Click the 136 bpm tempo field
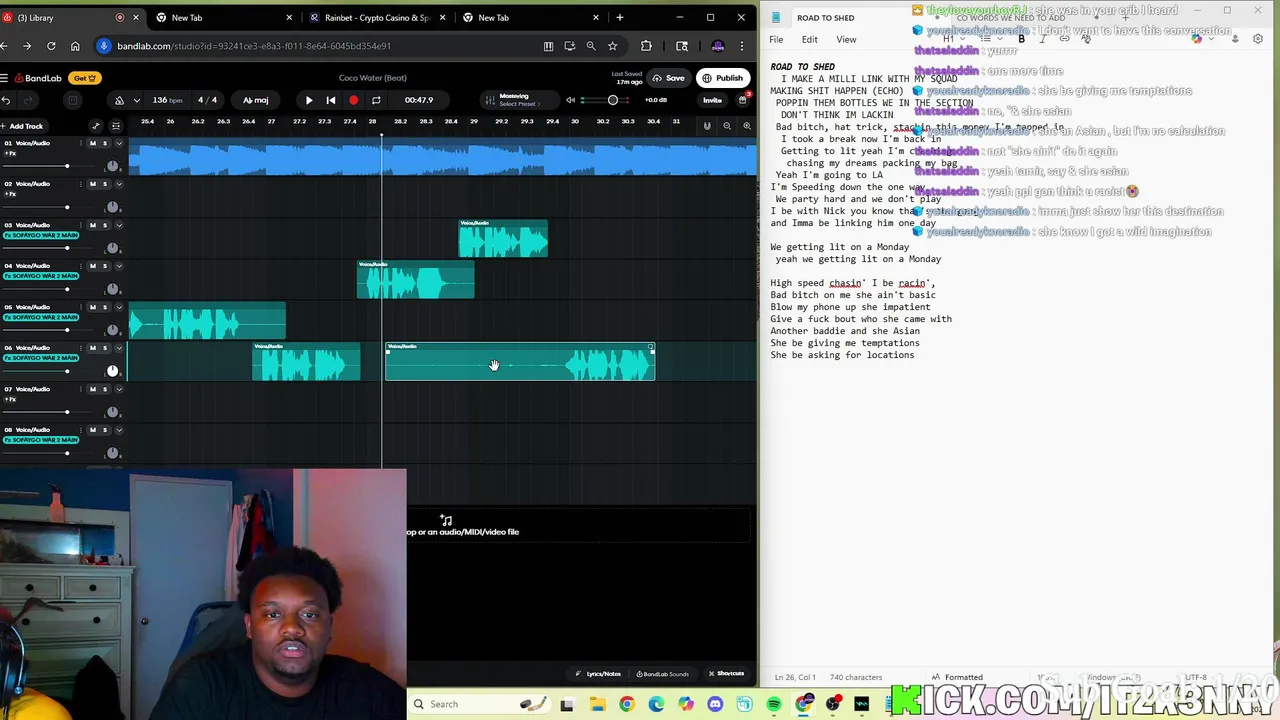 167,100
